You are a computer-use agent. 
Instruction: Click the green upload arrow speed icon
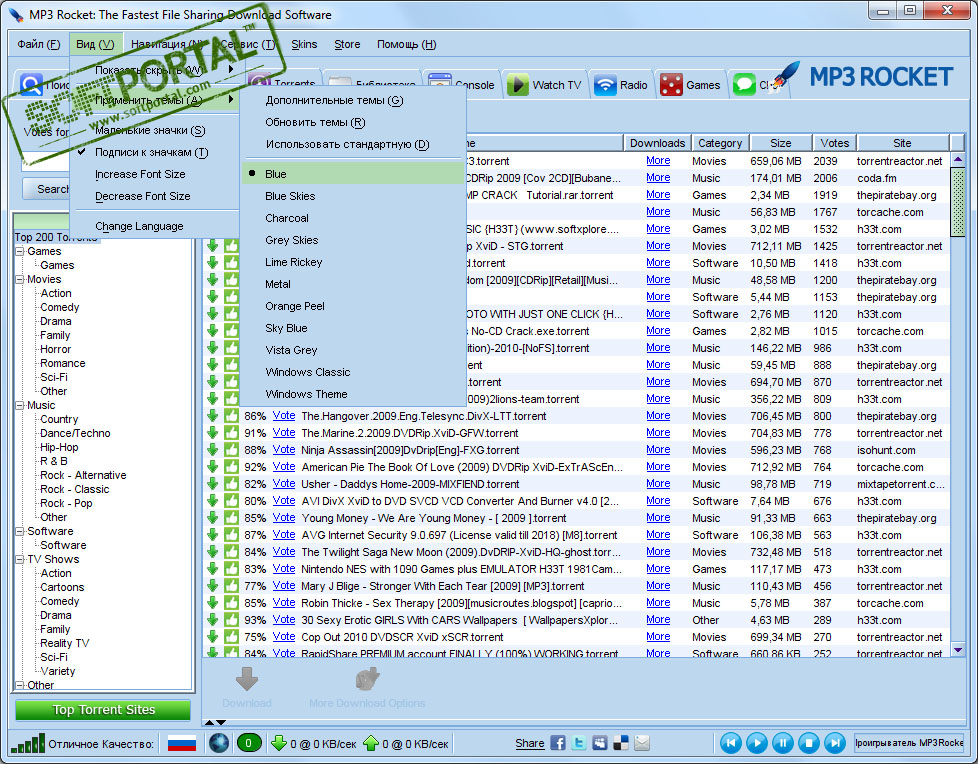pos(371,743)
